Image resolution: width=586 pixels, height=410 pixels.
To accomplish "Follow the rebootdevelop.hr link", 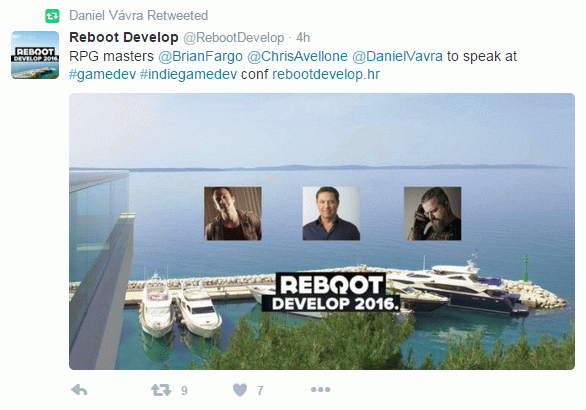I will (326, 74).
